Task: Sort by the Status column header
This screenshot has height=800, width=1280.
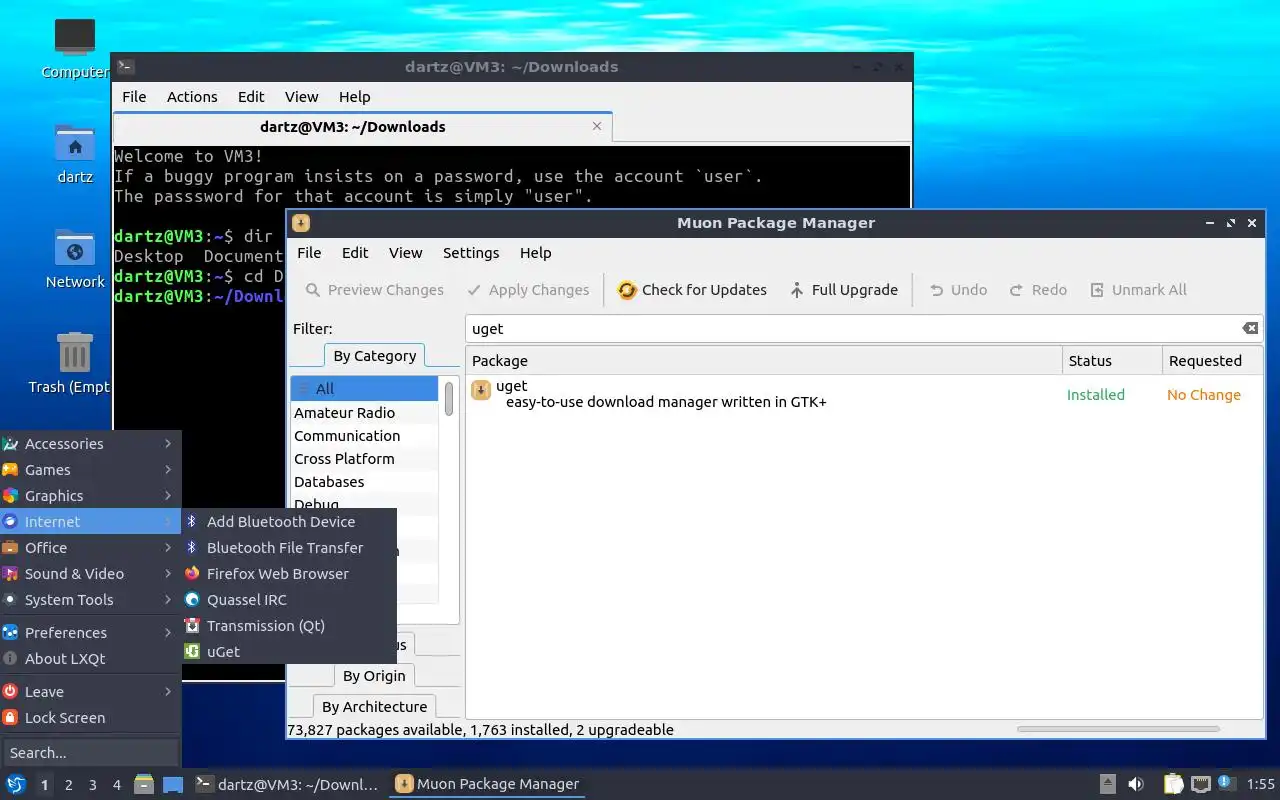Action: point(1112,361)
